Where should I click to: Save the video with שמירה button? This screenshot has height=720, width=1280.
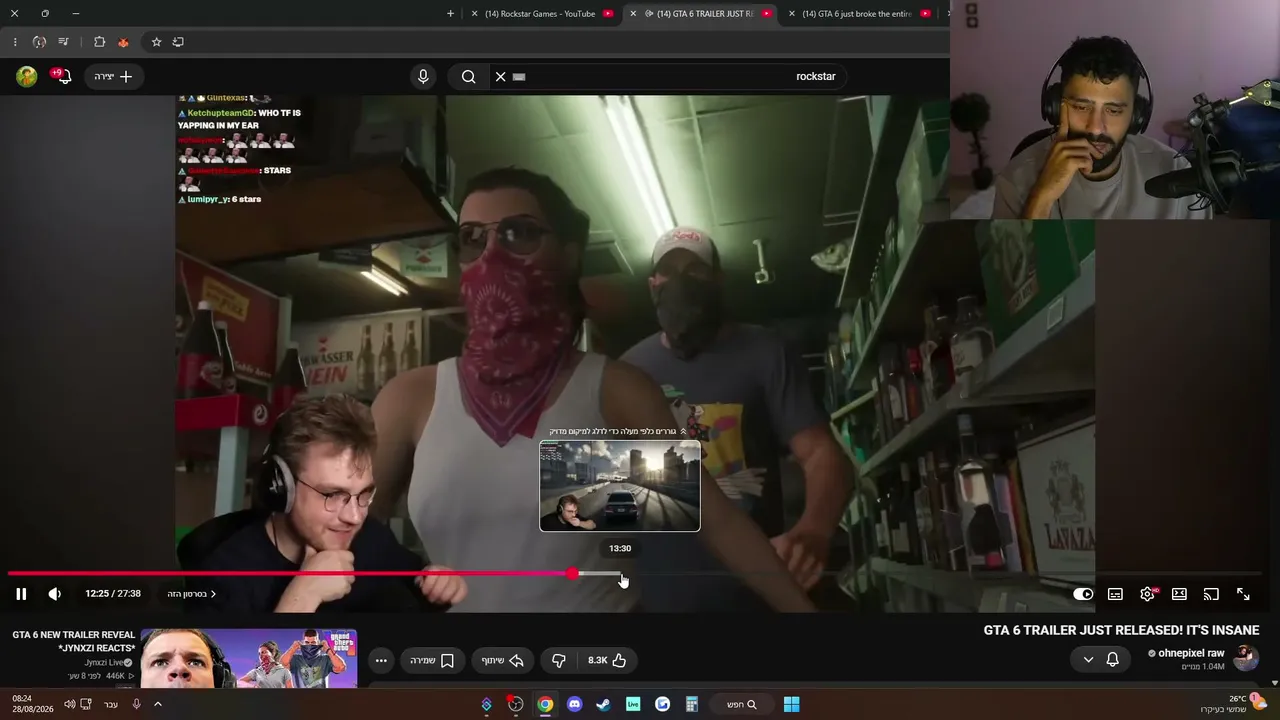[x=432, y=660]
